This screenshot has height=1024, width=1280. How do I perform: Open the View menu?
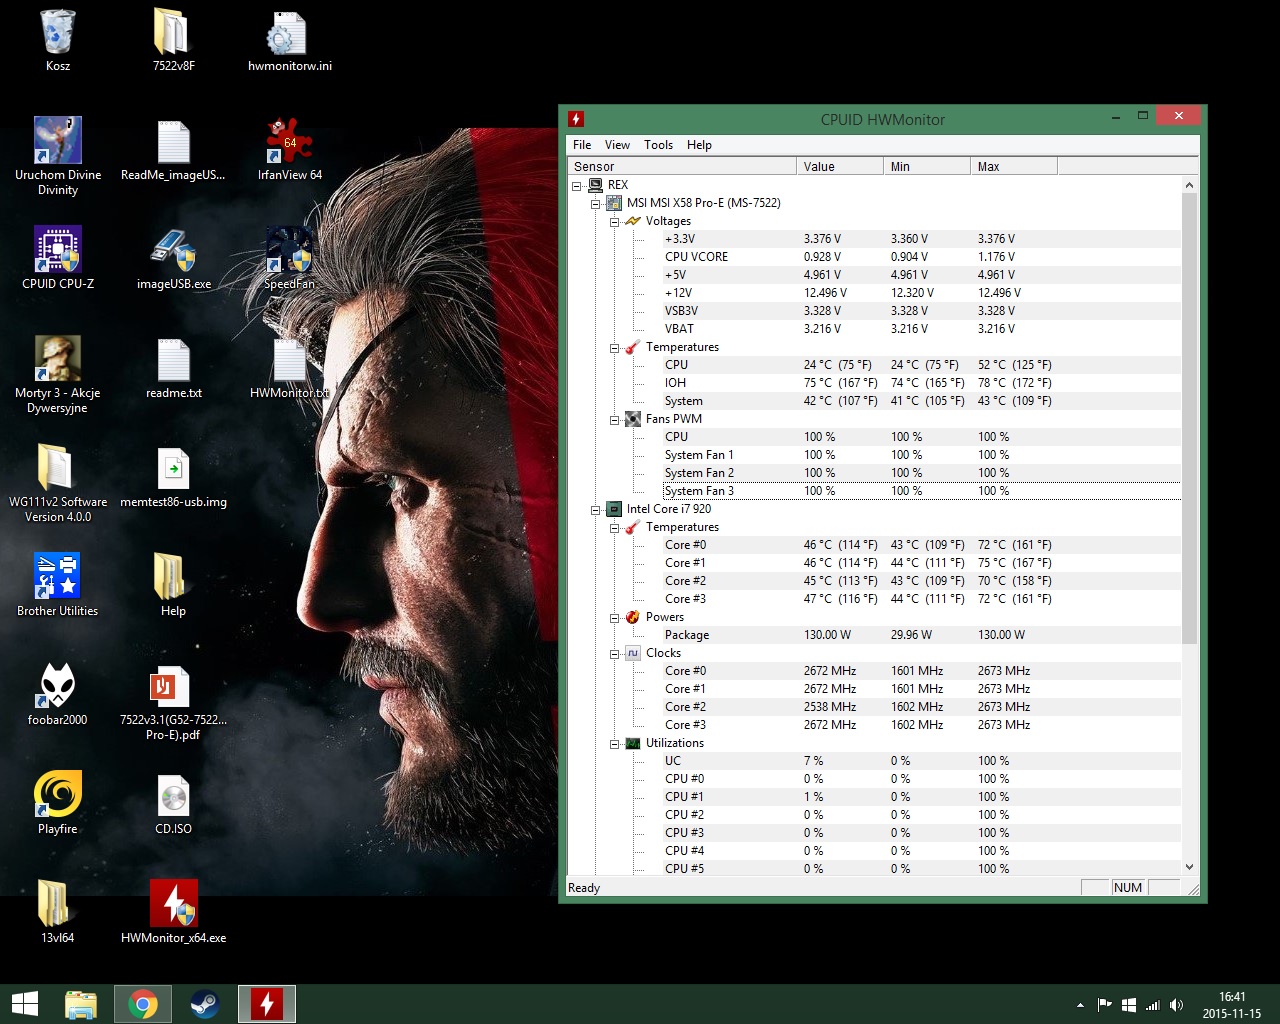click(x=618, y=145)
